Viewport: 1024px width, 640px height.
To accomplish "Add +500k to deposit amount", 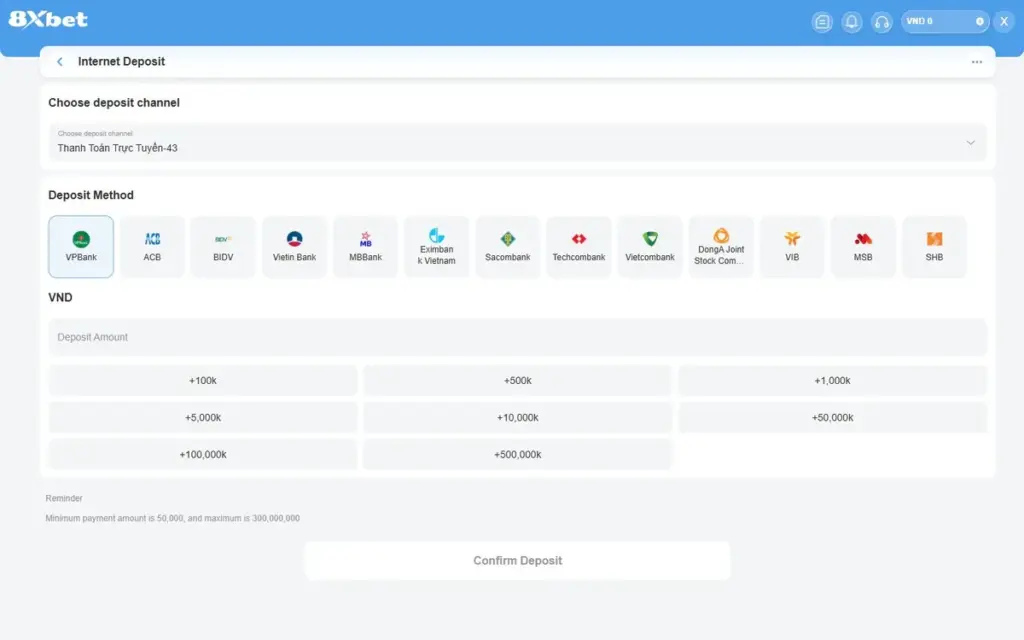I will pos(518,381).
